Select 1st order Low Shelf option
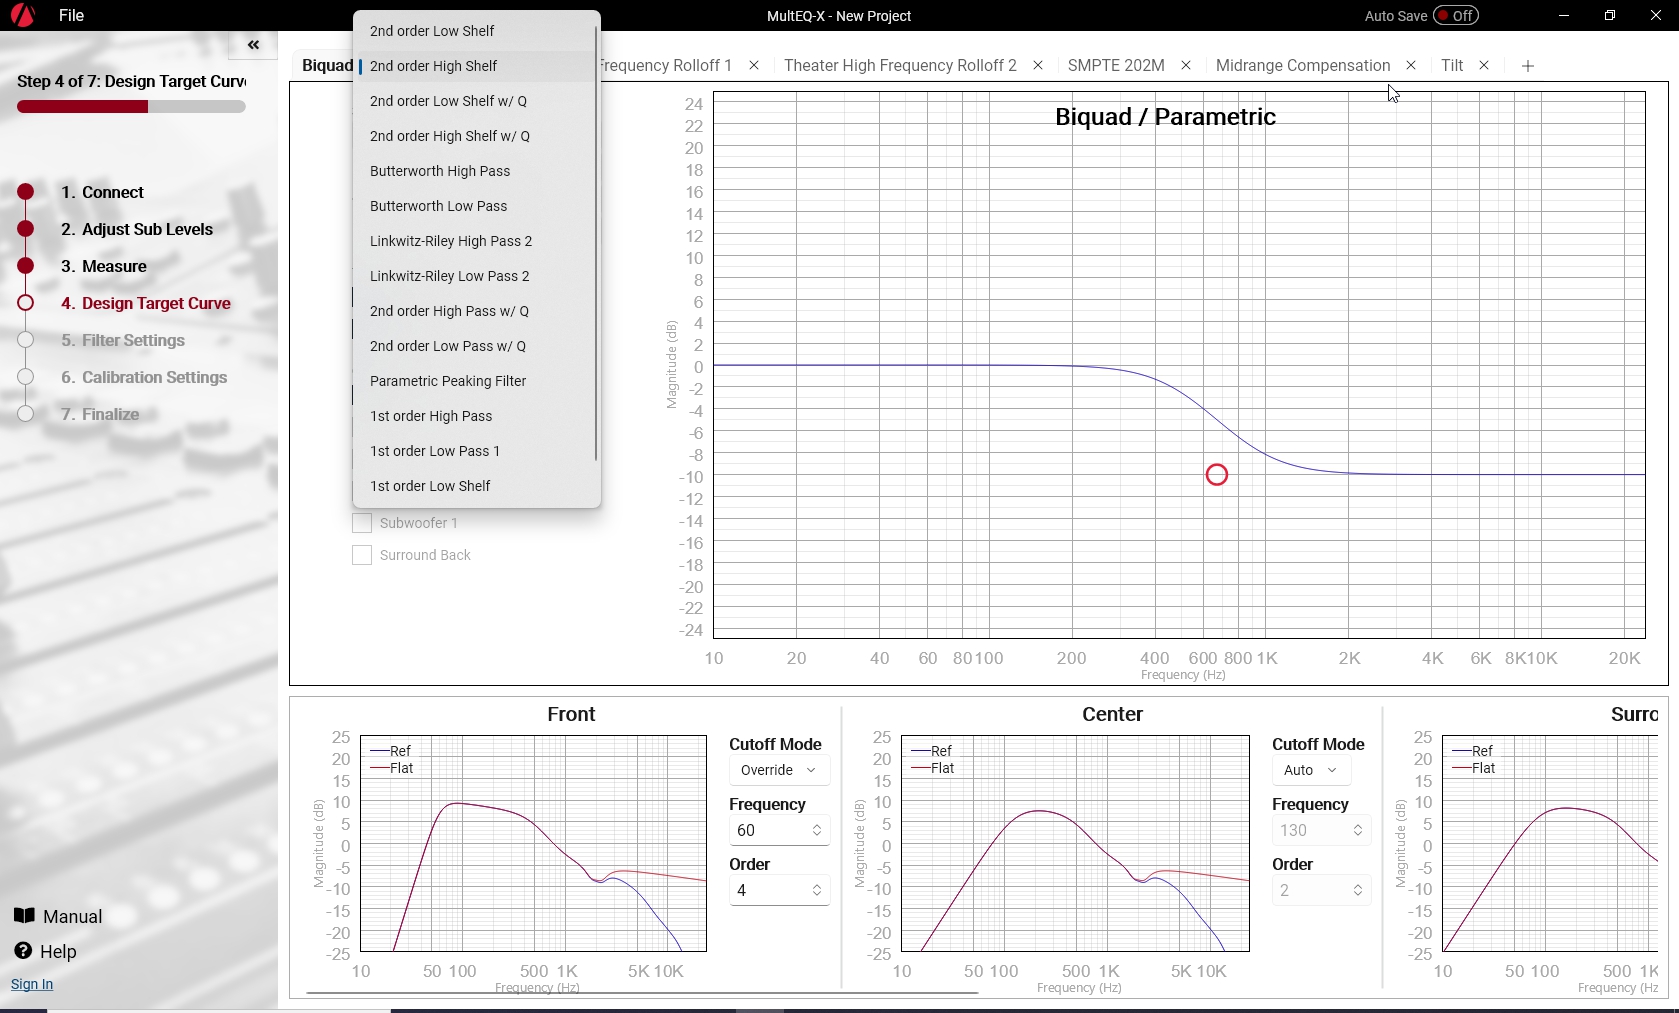 click(474, 486)
